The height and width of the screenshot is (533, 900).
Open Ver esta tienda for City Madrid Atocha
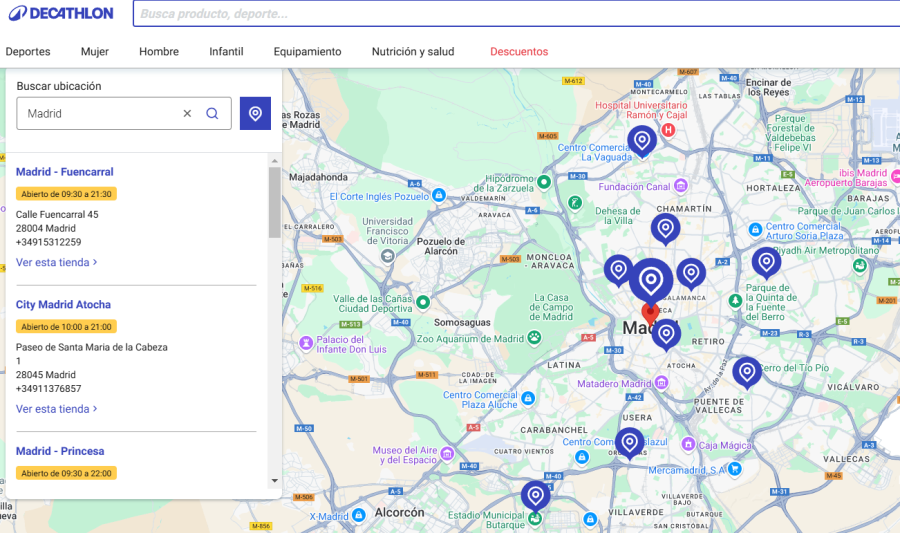[56, 409]
